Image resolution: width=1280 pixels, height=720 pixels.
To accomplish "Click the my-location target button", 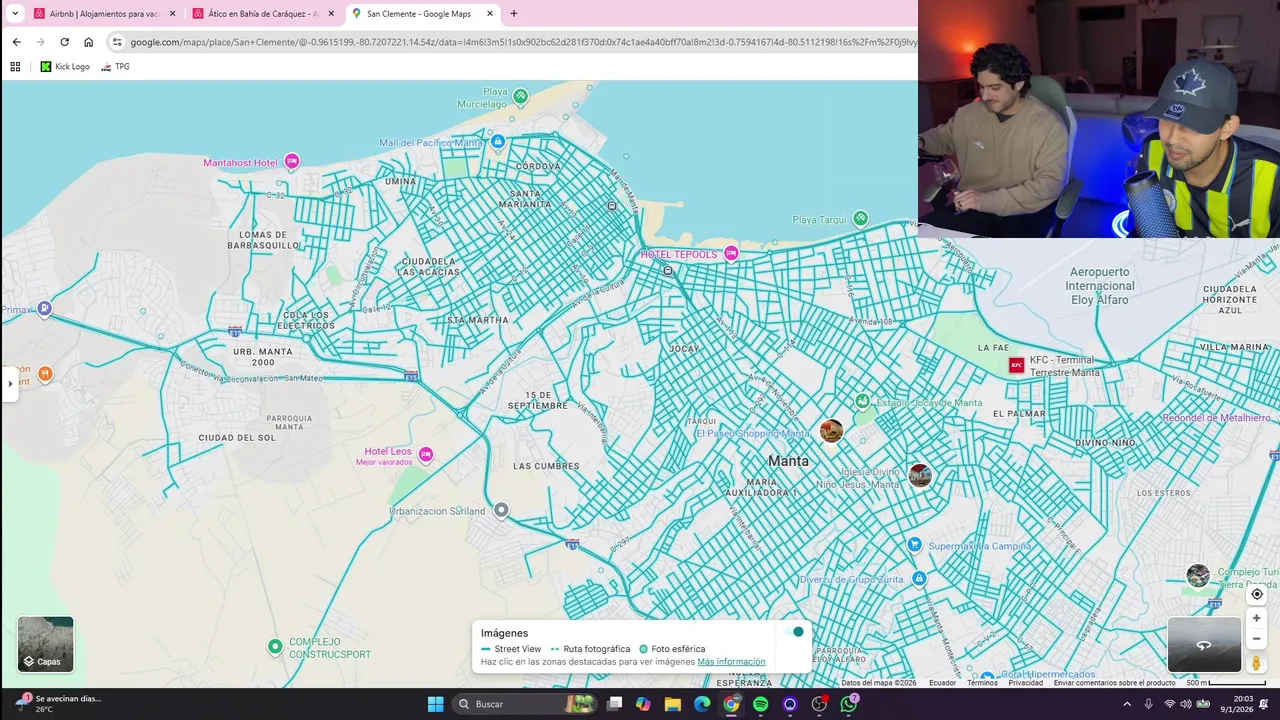I will pos(1257,594).
